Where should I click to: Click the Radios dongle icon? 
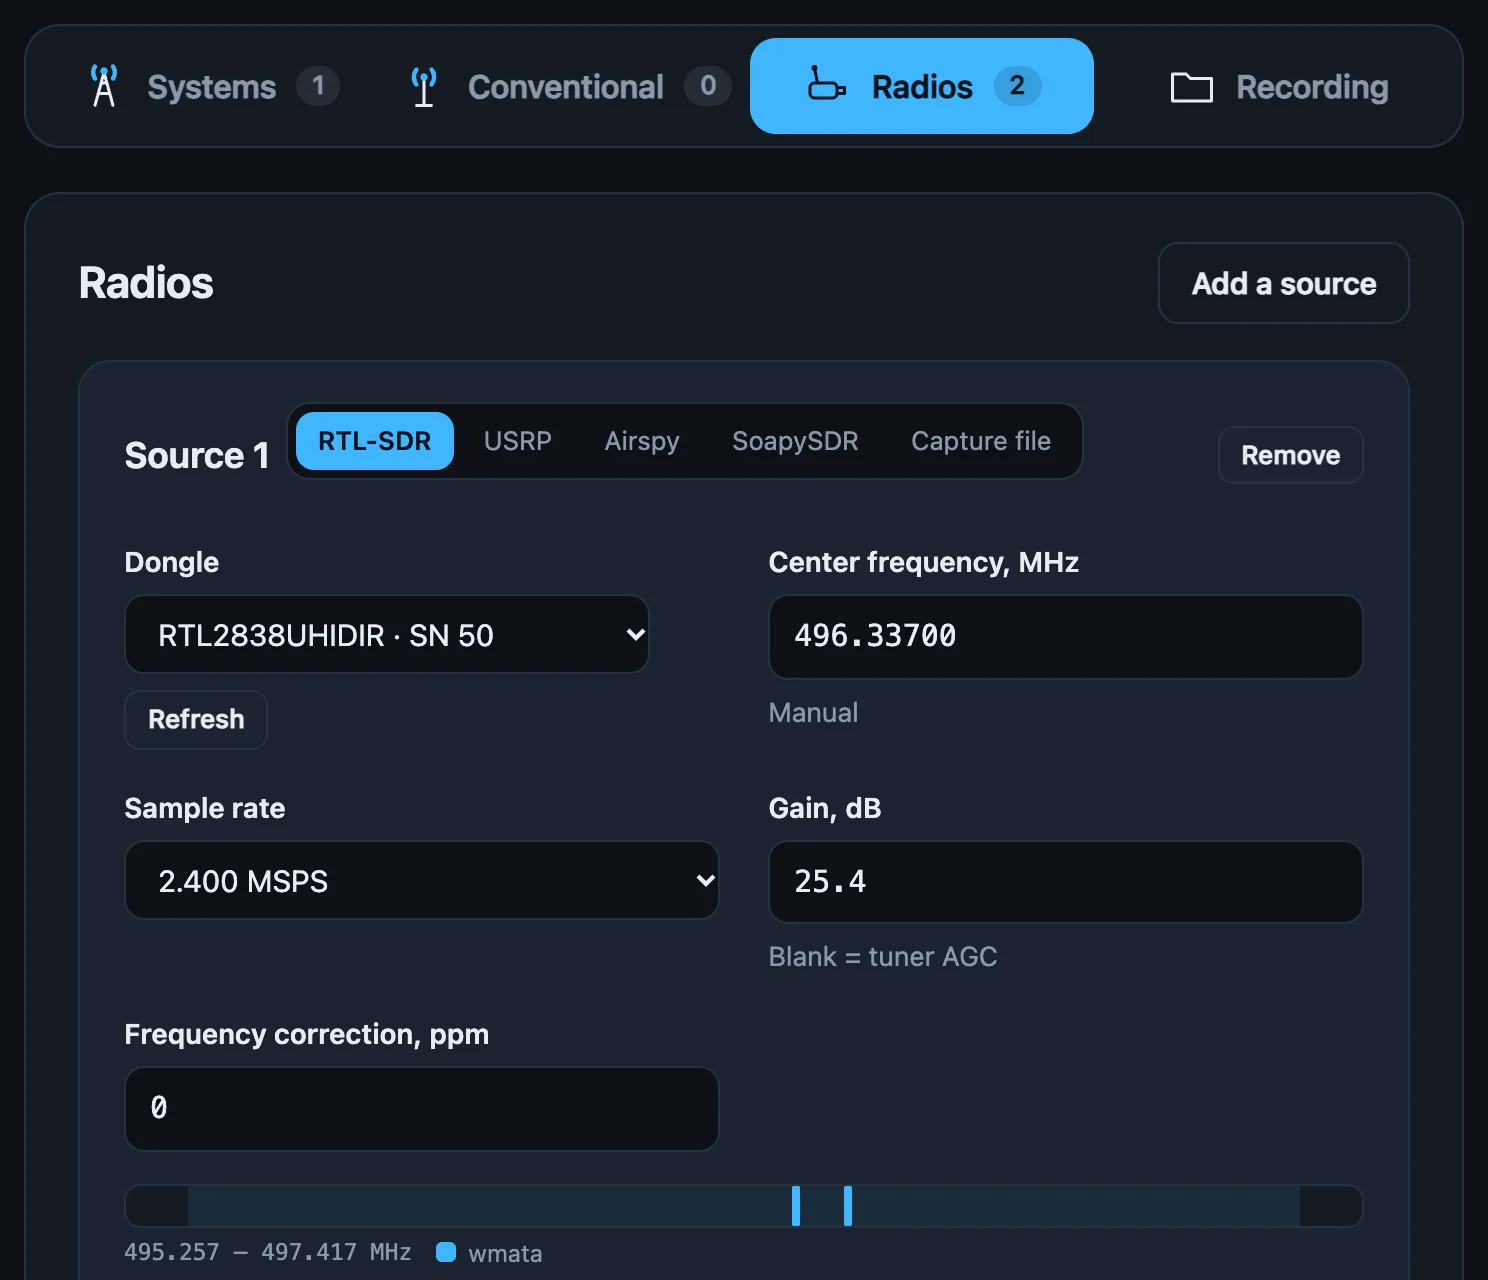click(826, 84)
